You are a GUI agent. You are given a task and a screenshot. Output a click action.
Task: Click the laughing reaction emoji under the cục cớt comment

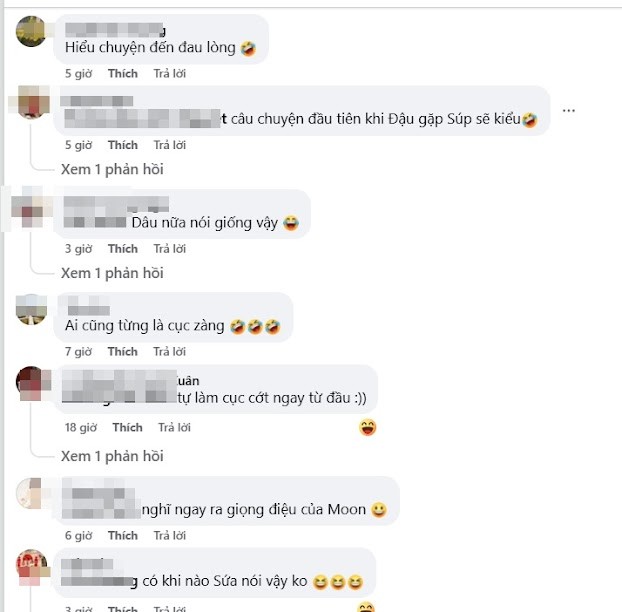[x=367, y=427]
